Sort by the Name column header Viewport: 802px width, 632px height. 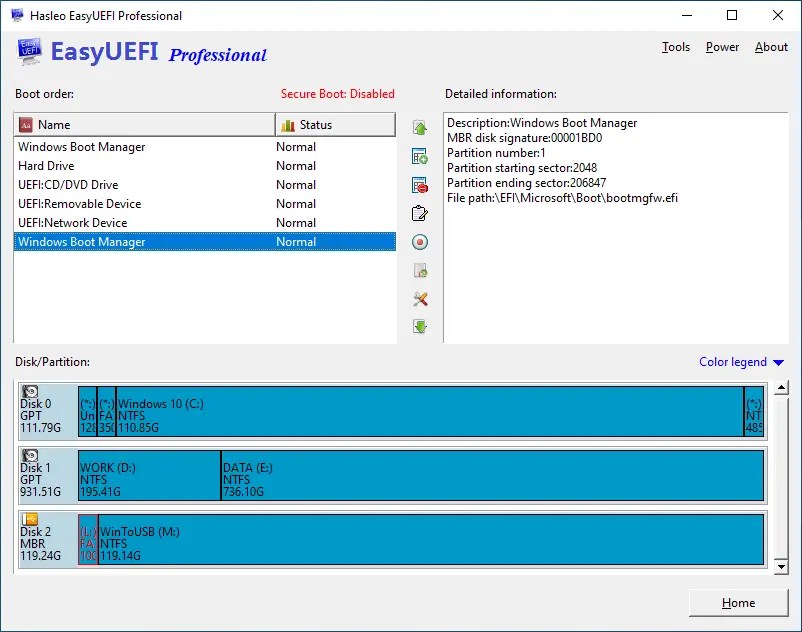tap(144, 125)
